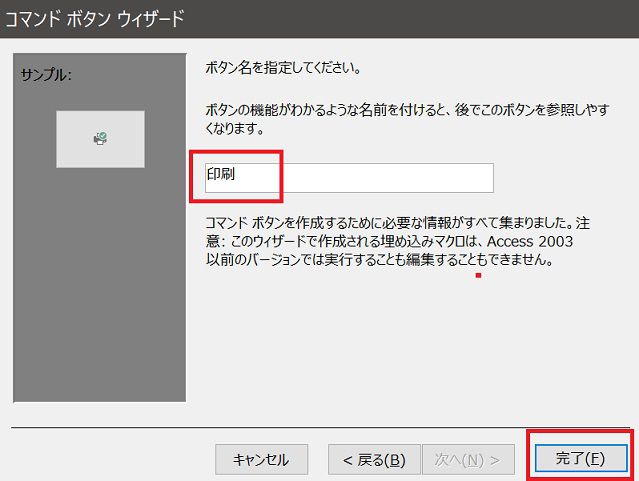639x481 pixels.
Task: Click the green check badge on the printer icon
Action: pos(103,138)
